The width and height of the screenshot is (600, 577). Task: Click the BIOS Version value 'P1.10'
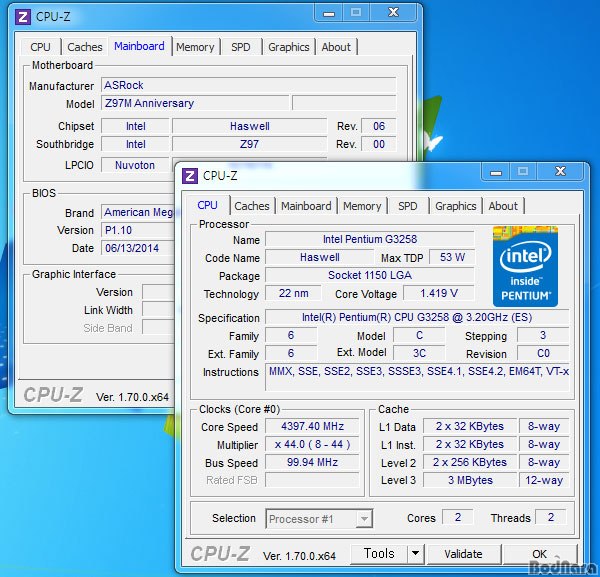pyautogui.click(x=138, y=230)
